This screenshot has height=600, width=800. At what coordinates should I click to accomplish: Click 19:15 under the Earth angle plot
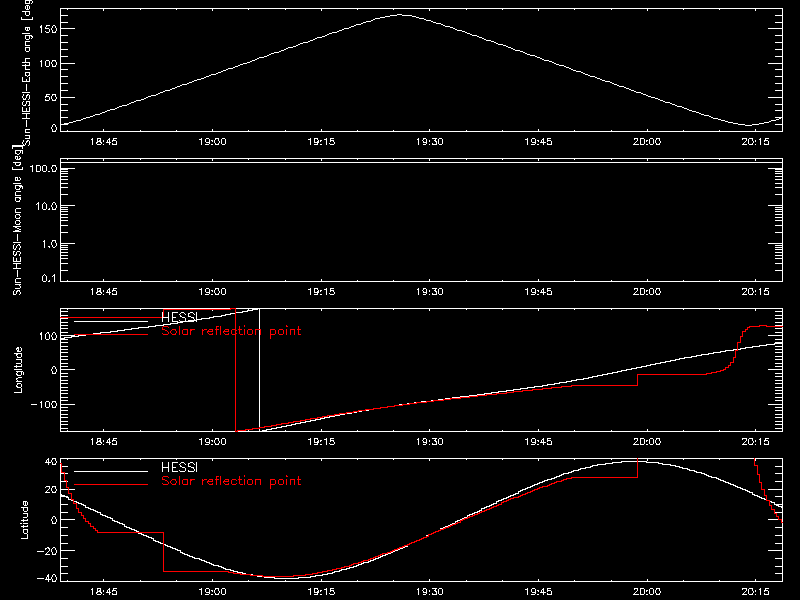pos(321,142)
